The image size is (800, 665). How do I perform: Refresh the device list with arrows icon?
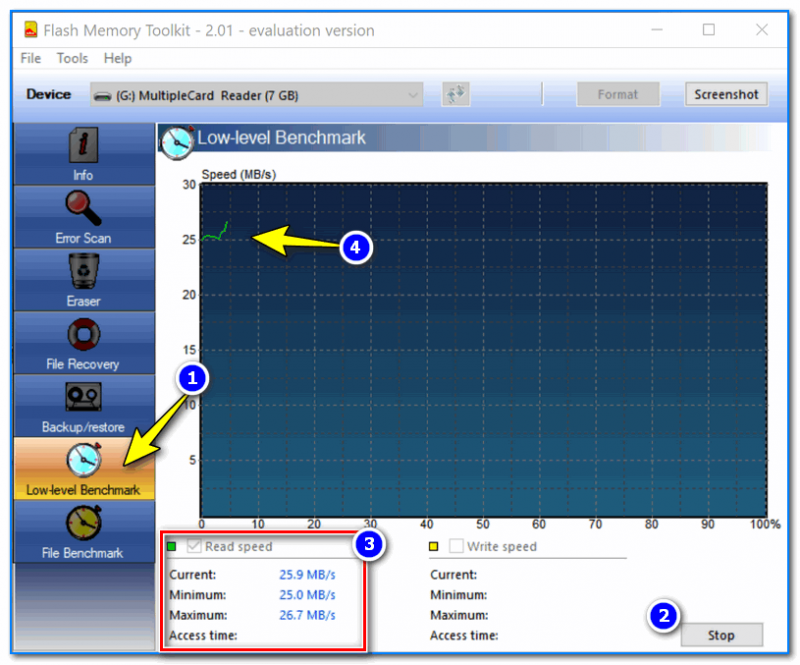[456, 94]
